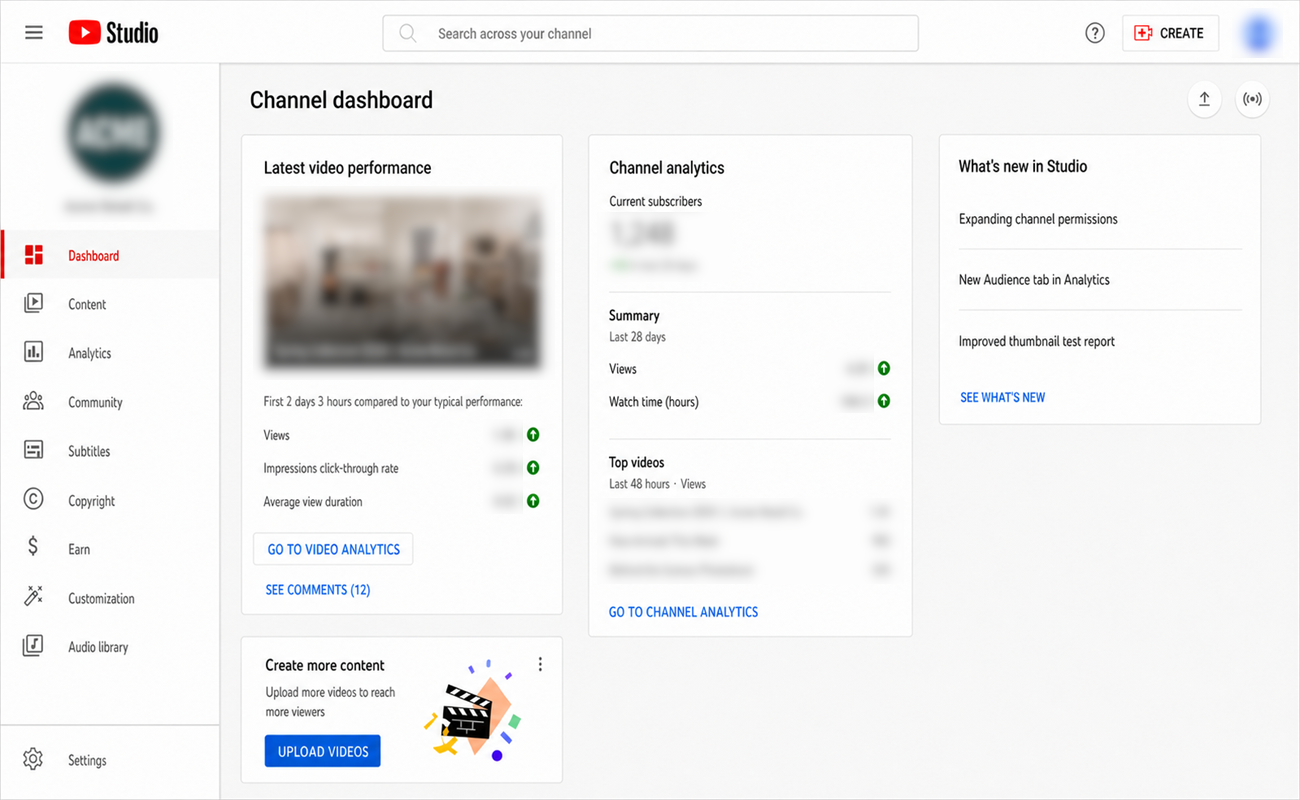This screenshot has width=1300, height=800.
Task: Click the Go live broadcast icon
Action: tap(1252, 99)
